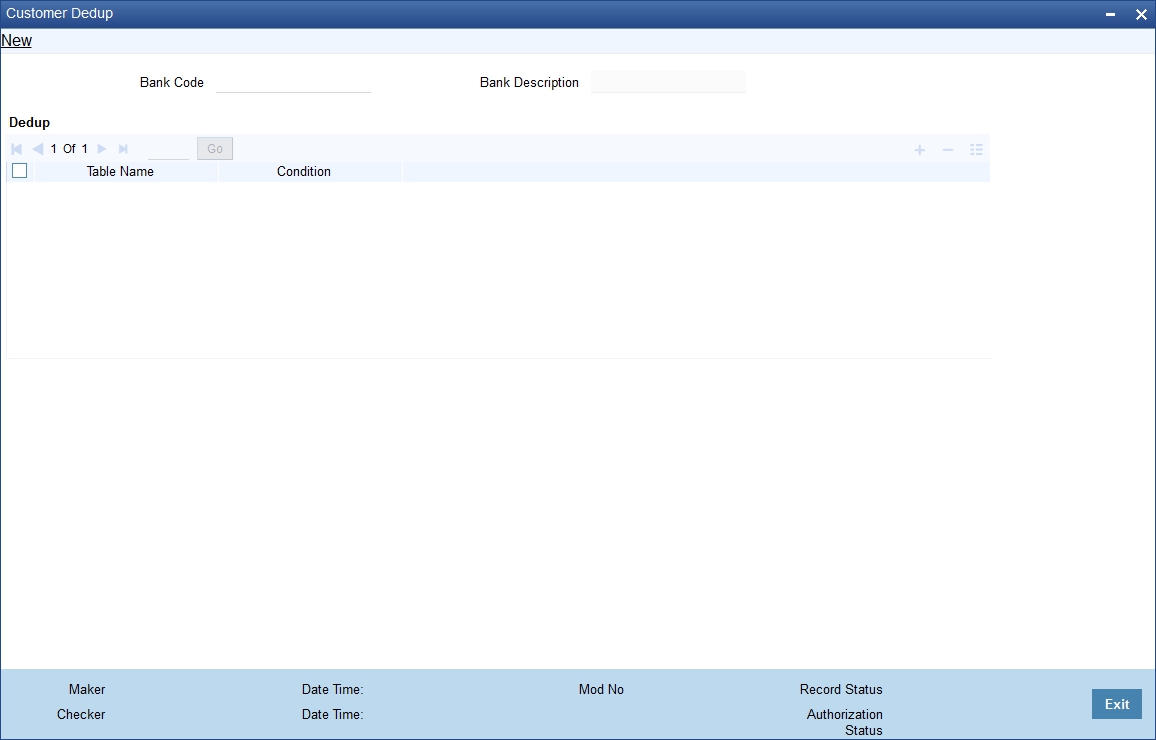This screenshot has width=1156, height=740.
Task: Click the Checker label
Action: (x=81, y=714)
